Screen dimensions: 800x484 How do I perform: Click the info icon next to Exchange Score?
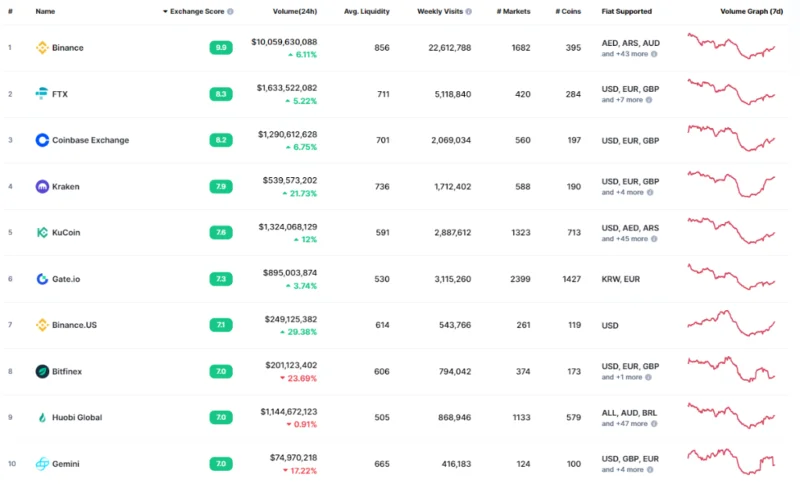click(x=230, y=11)
